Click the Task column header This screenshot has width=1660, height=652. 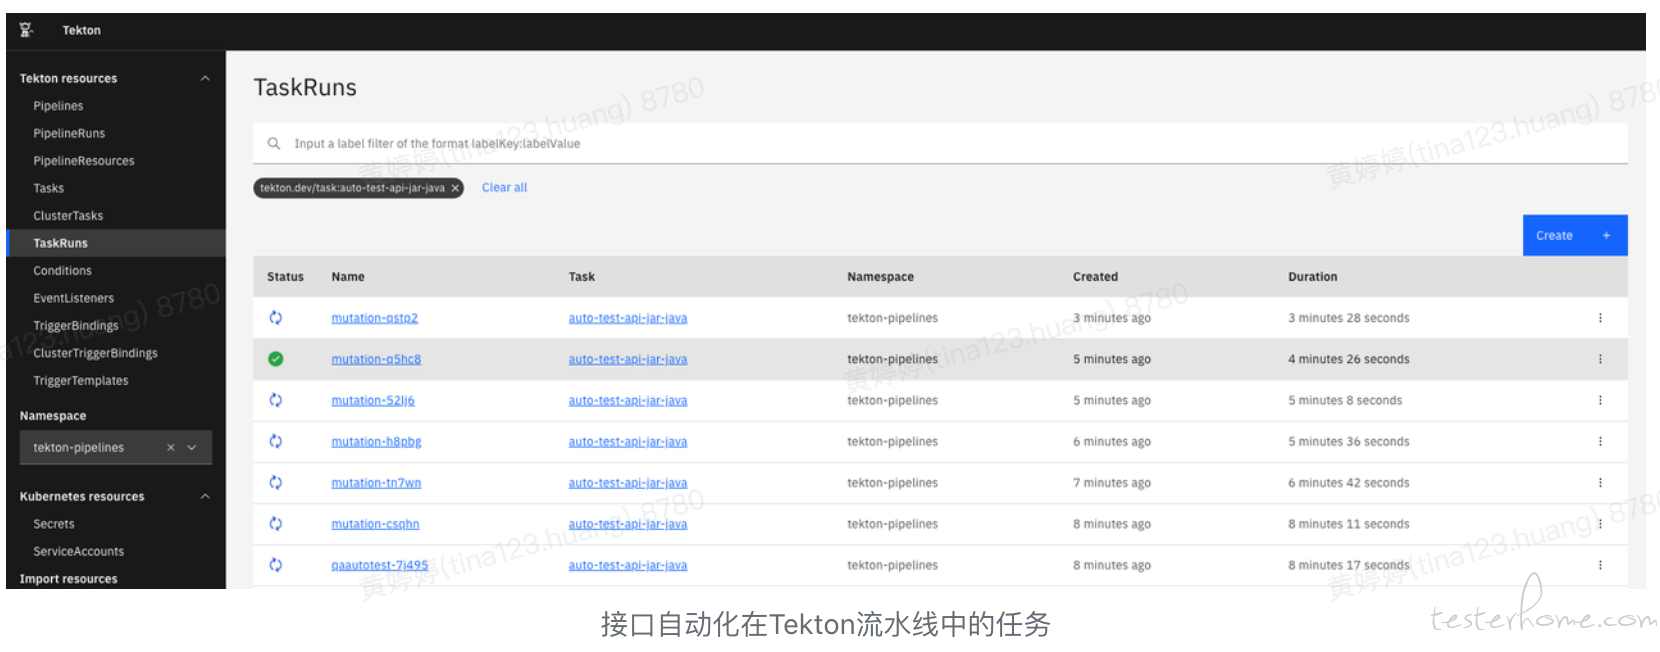582,277
